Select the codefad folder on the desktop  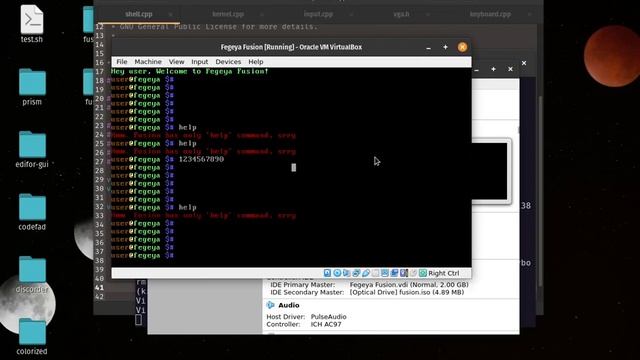tap(32, 212)
